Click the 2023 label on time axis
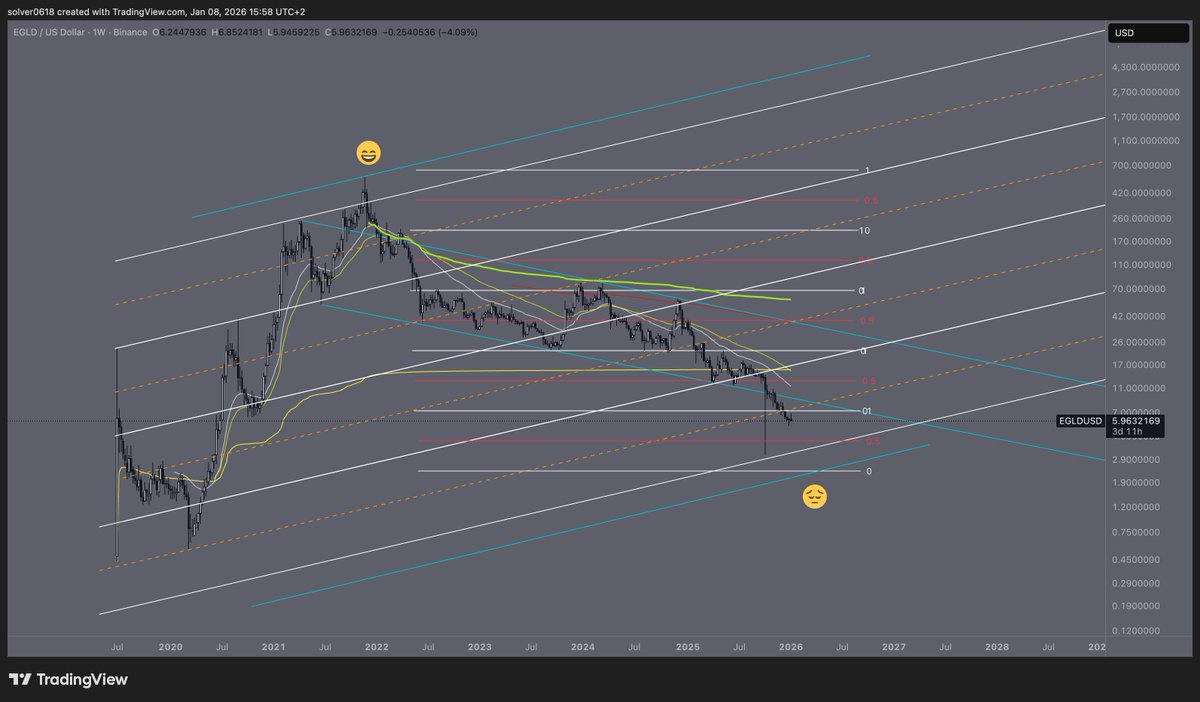The width and height of the screenshot is (1200, 702). 480,648
